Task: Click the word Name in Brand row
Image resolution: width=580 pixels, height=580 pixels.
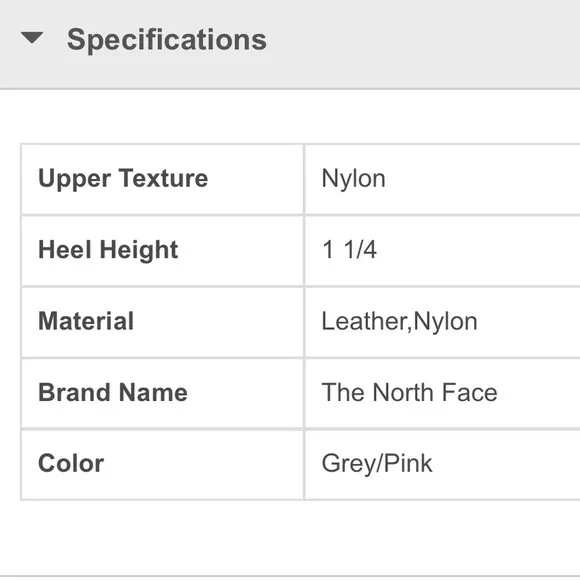Action: pyautogui.click(x=153, y=392)
